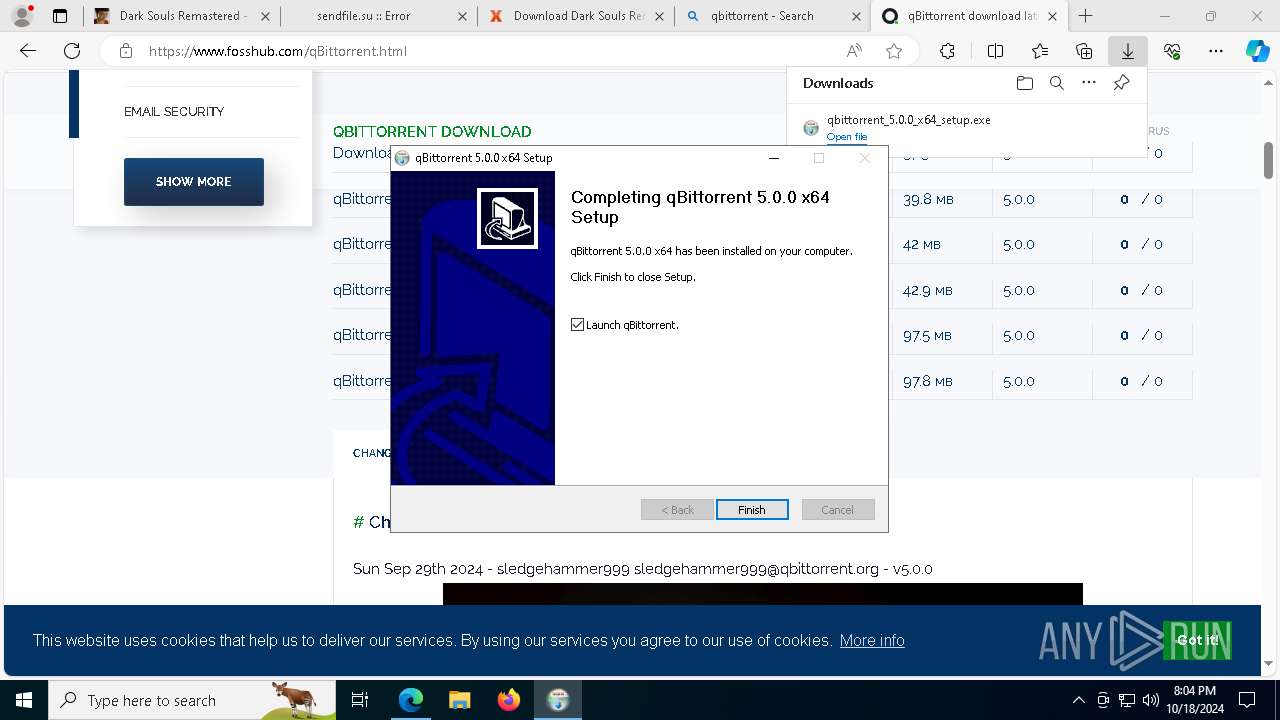The height and width of the screenshot is (720, 1280).
Task: Open the Favorites list icon
Action: pos(1040,51)
